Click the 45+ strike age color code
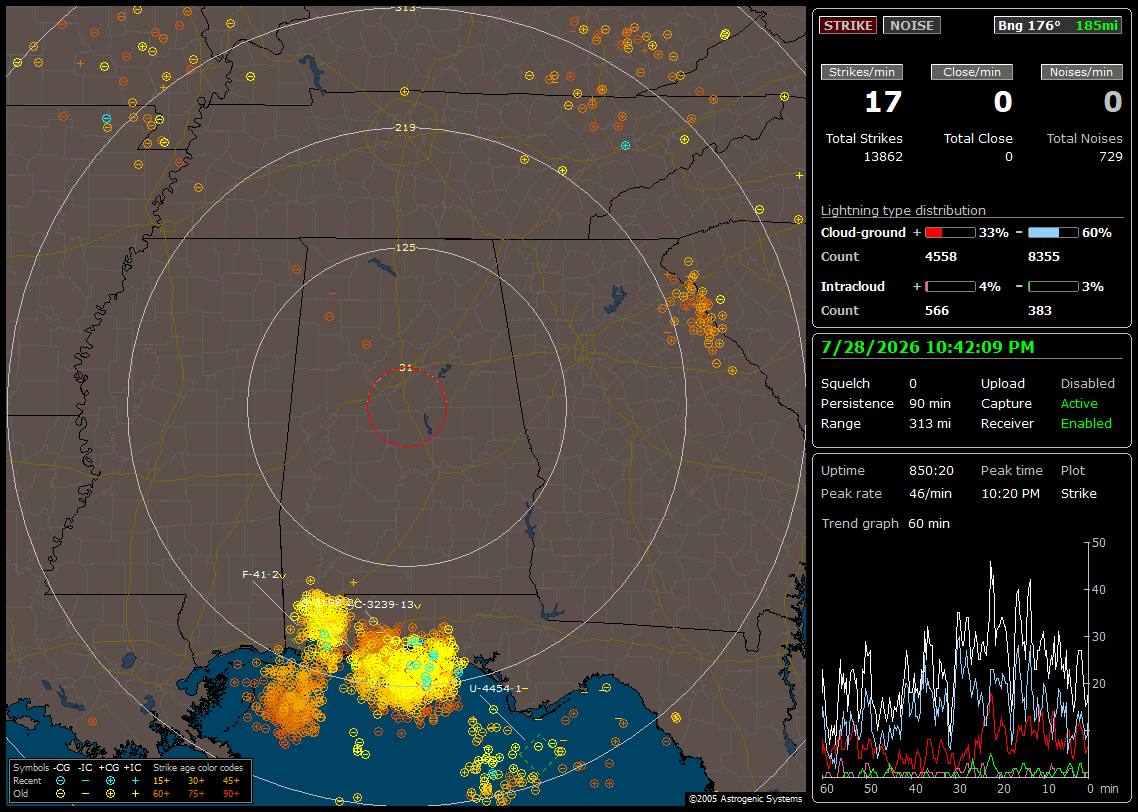 coord(231,781)
